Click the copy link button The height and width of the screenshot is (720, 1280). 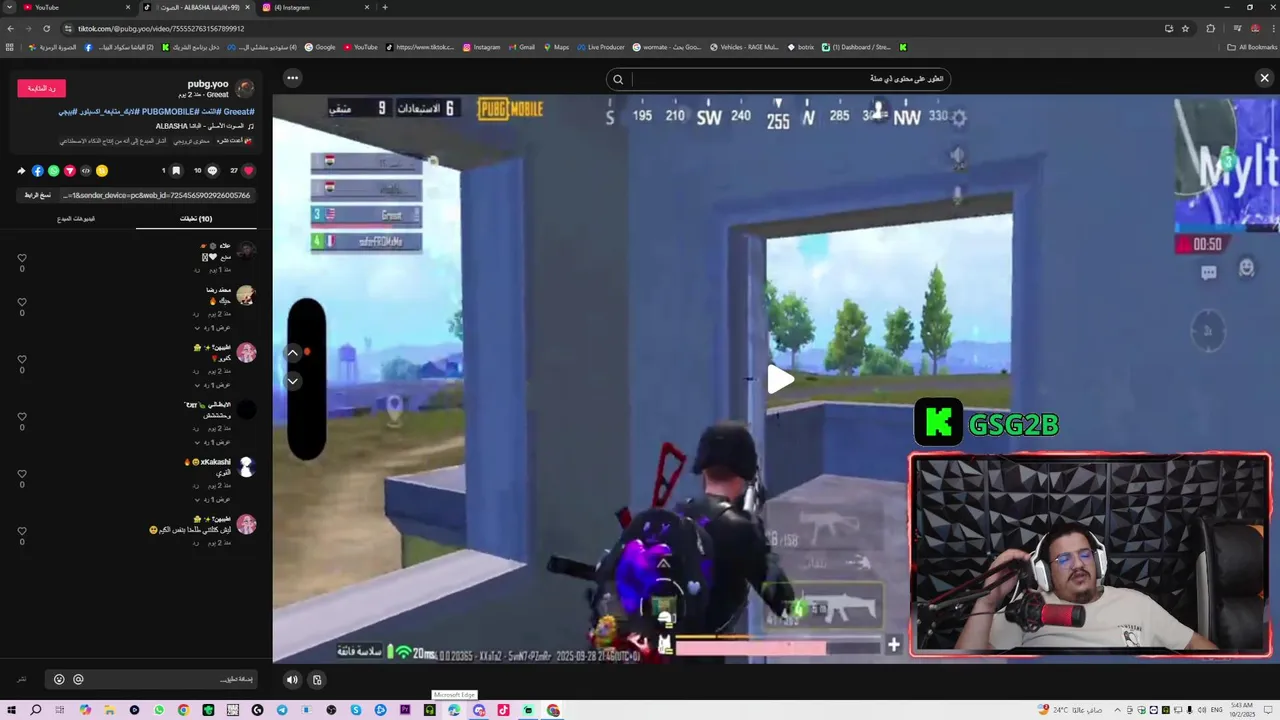(38, 195)
